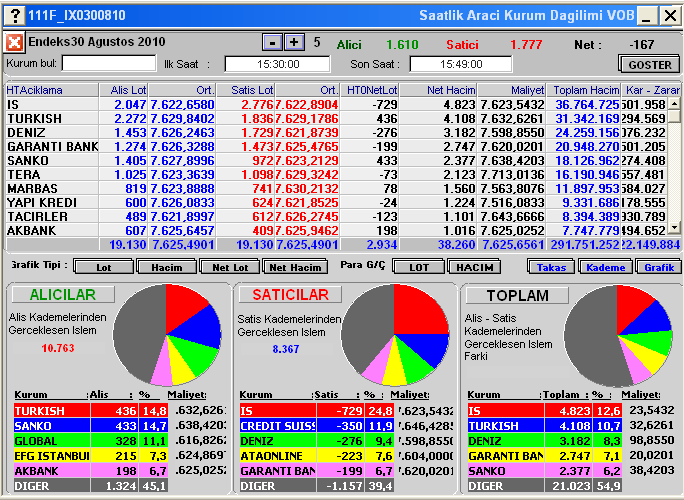The image size is (684, 500).
Task: Sort by Toplam Hacim column header
Action: (x=584, y=90)
